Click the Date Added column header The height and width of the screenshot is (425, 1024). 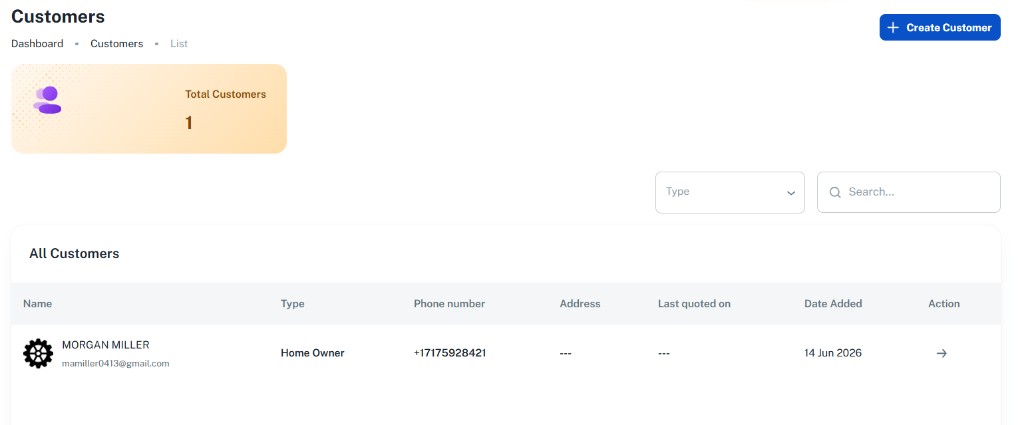click(833, 304)
